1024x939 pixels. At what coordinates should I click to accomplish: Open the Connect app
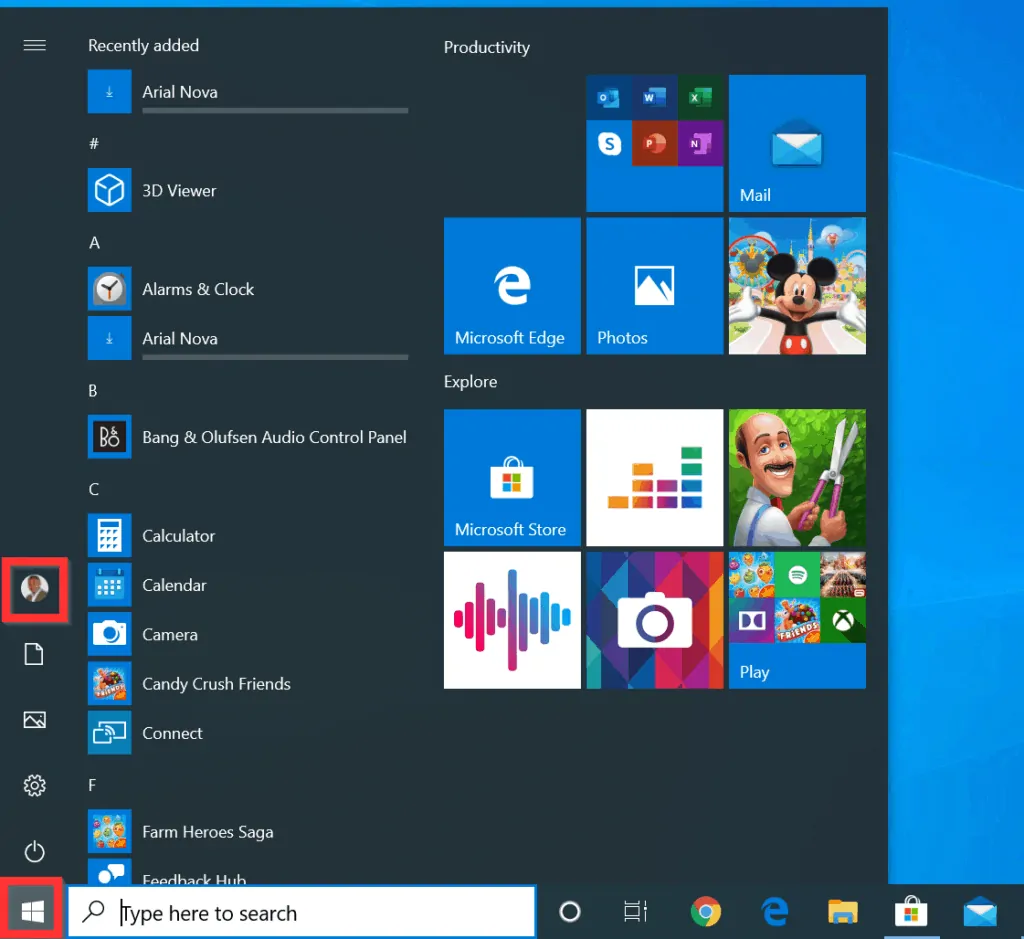(x=172, y=733)
